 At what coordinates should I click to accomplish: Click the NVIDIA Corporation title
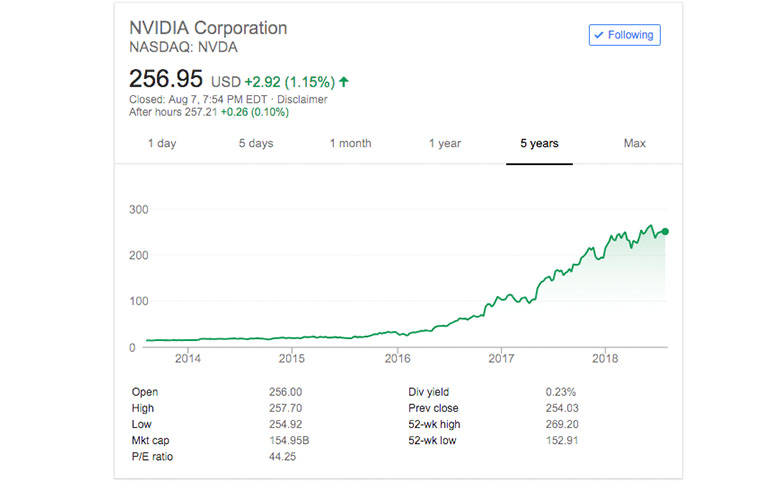208,28
